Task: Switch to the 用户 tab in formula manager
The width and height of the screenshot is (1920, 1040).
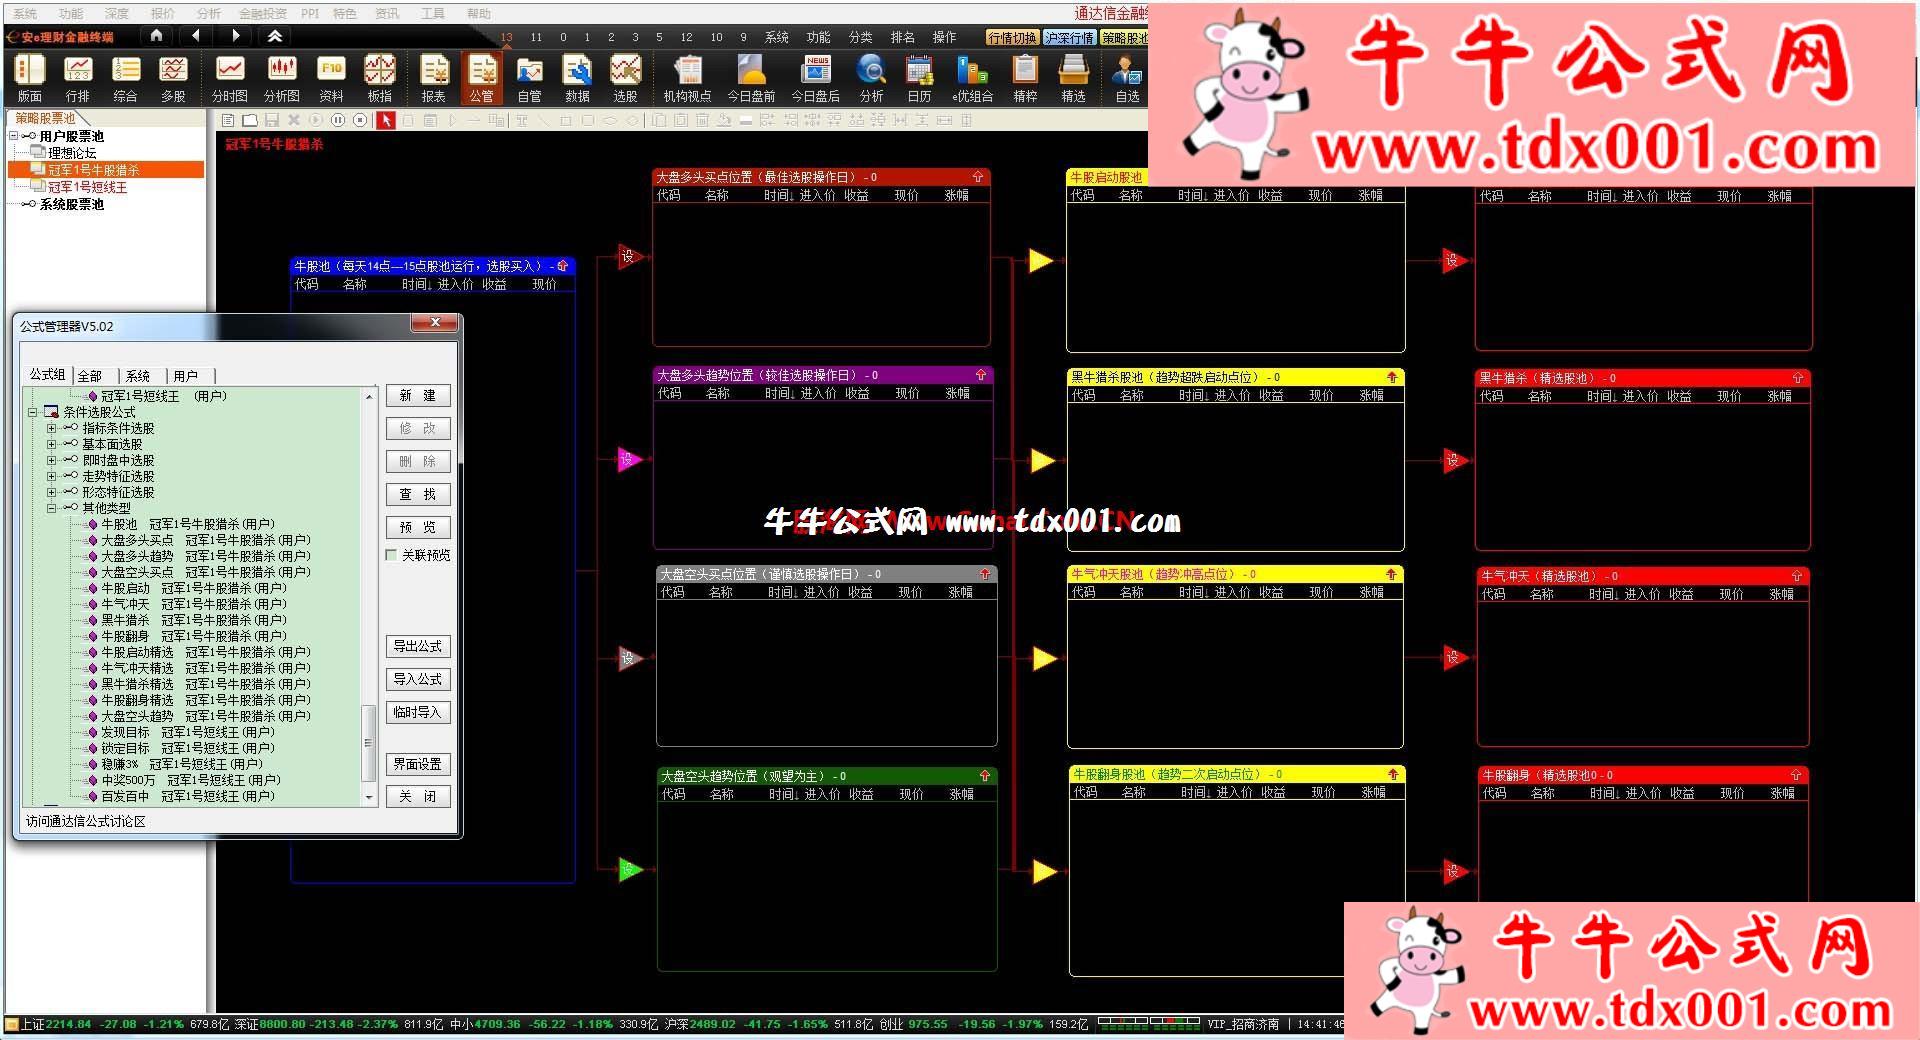Action: [x=186, y=376]
